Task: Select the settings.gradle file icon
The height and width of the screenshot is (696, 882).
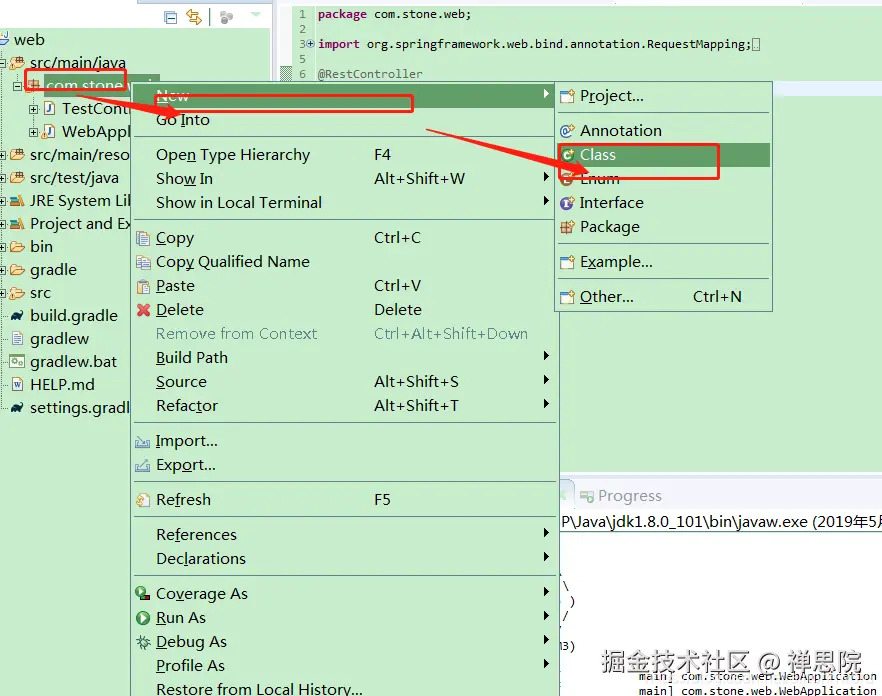Action: tap(17, 407)
